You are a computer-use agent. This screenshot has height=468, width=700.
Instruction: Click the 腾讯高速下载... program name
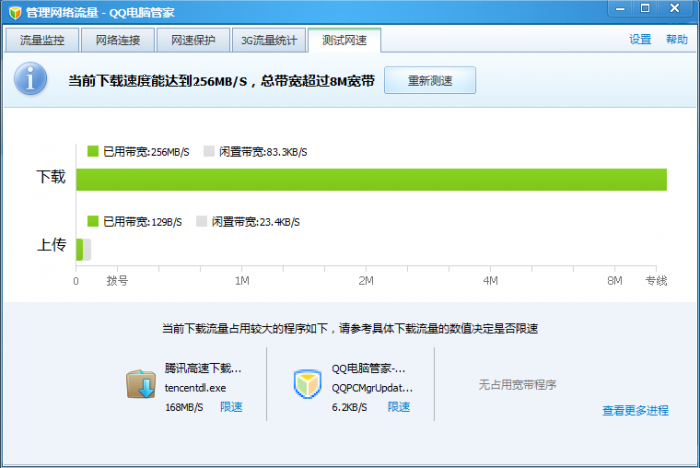203,368
